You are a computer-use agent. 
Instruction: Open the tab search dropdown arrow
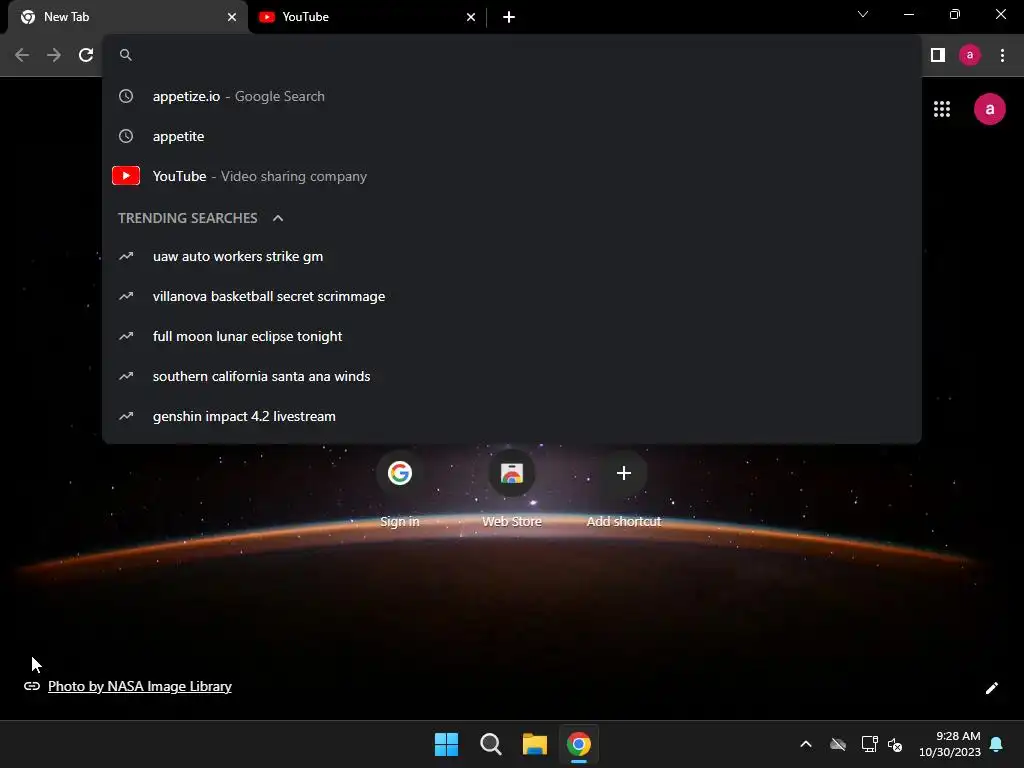pyautogui.click(x=863, y=14)
